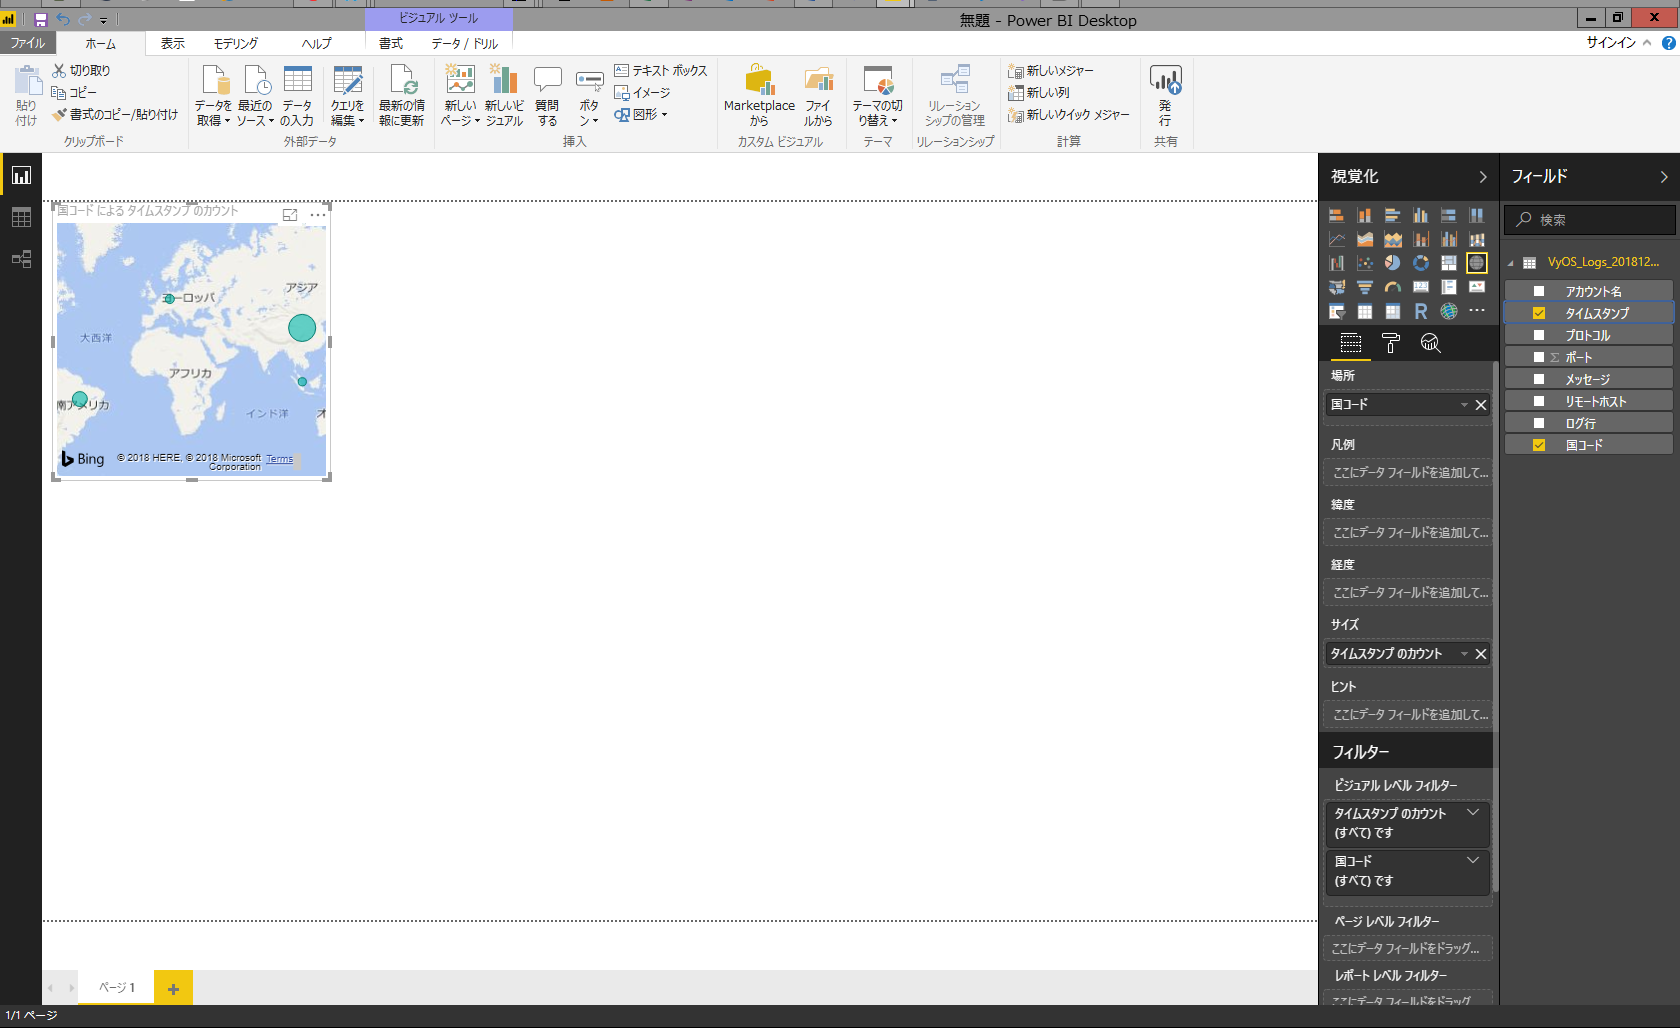This screenshot has height=1028, width=1680.
Task: Collapse the VyOS_Logs table tree
Action: click(x=1511, y=263)
